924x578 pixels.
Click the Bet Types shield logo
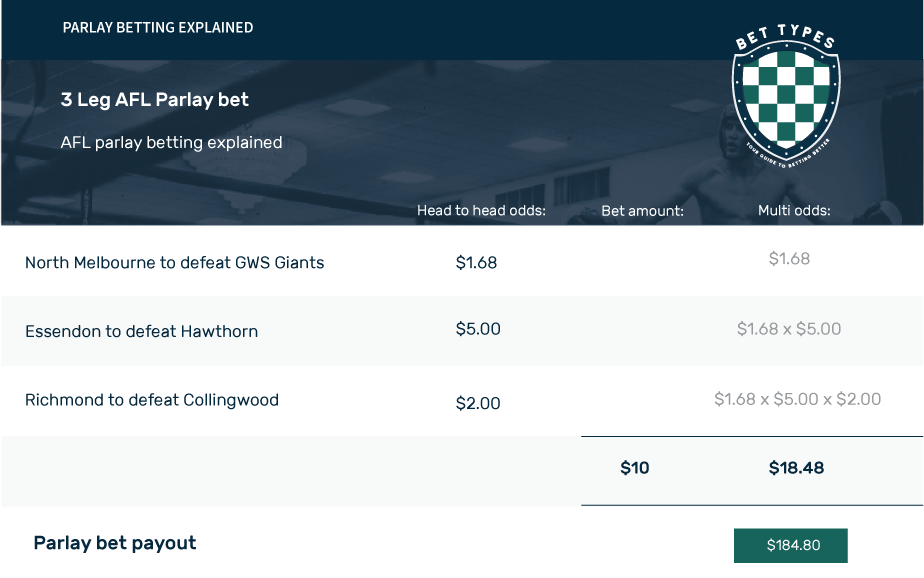786,95
